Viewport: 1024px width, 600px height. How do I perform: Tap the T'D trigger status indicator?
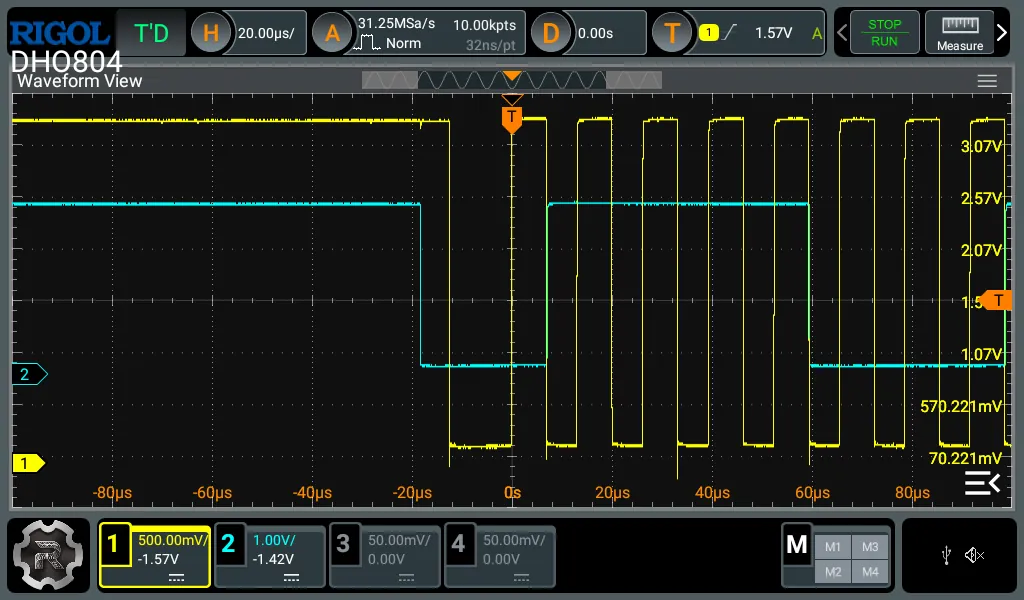[151, 33]
